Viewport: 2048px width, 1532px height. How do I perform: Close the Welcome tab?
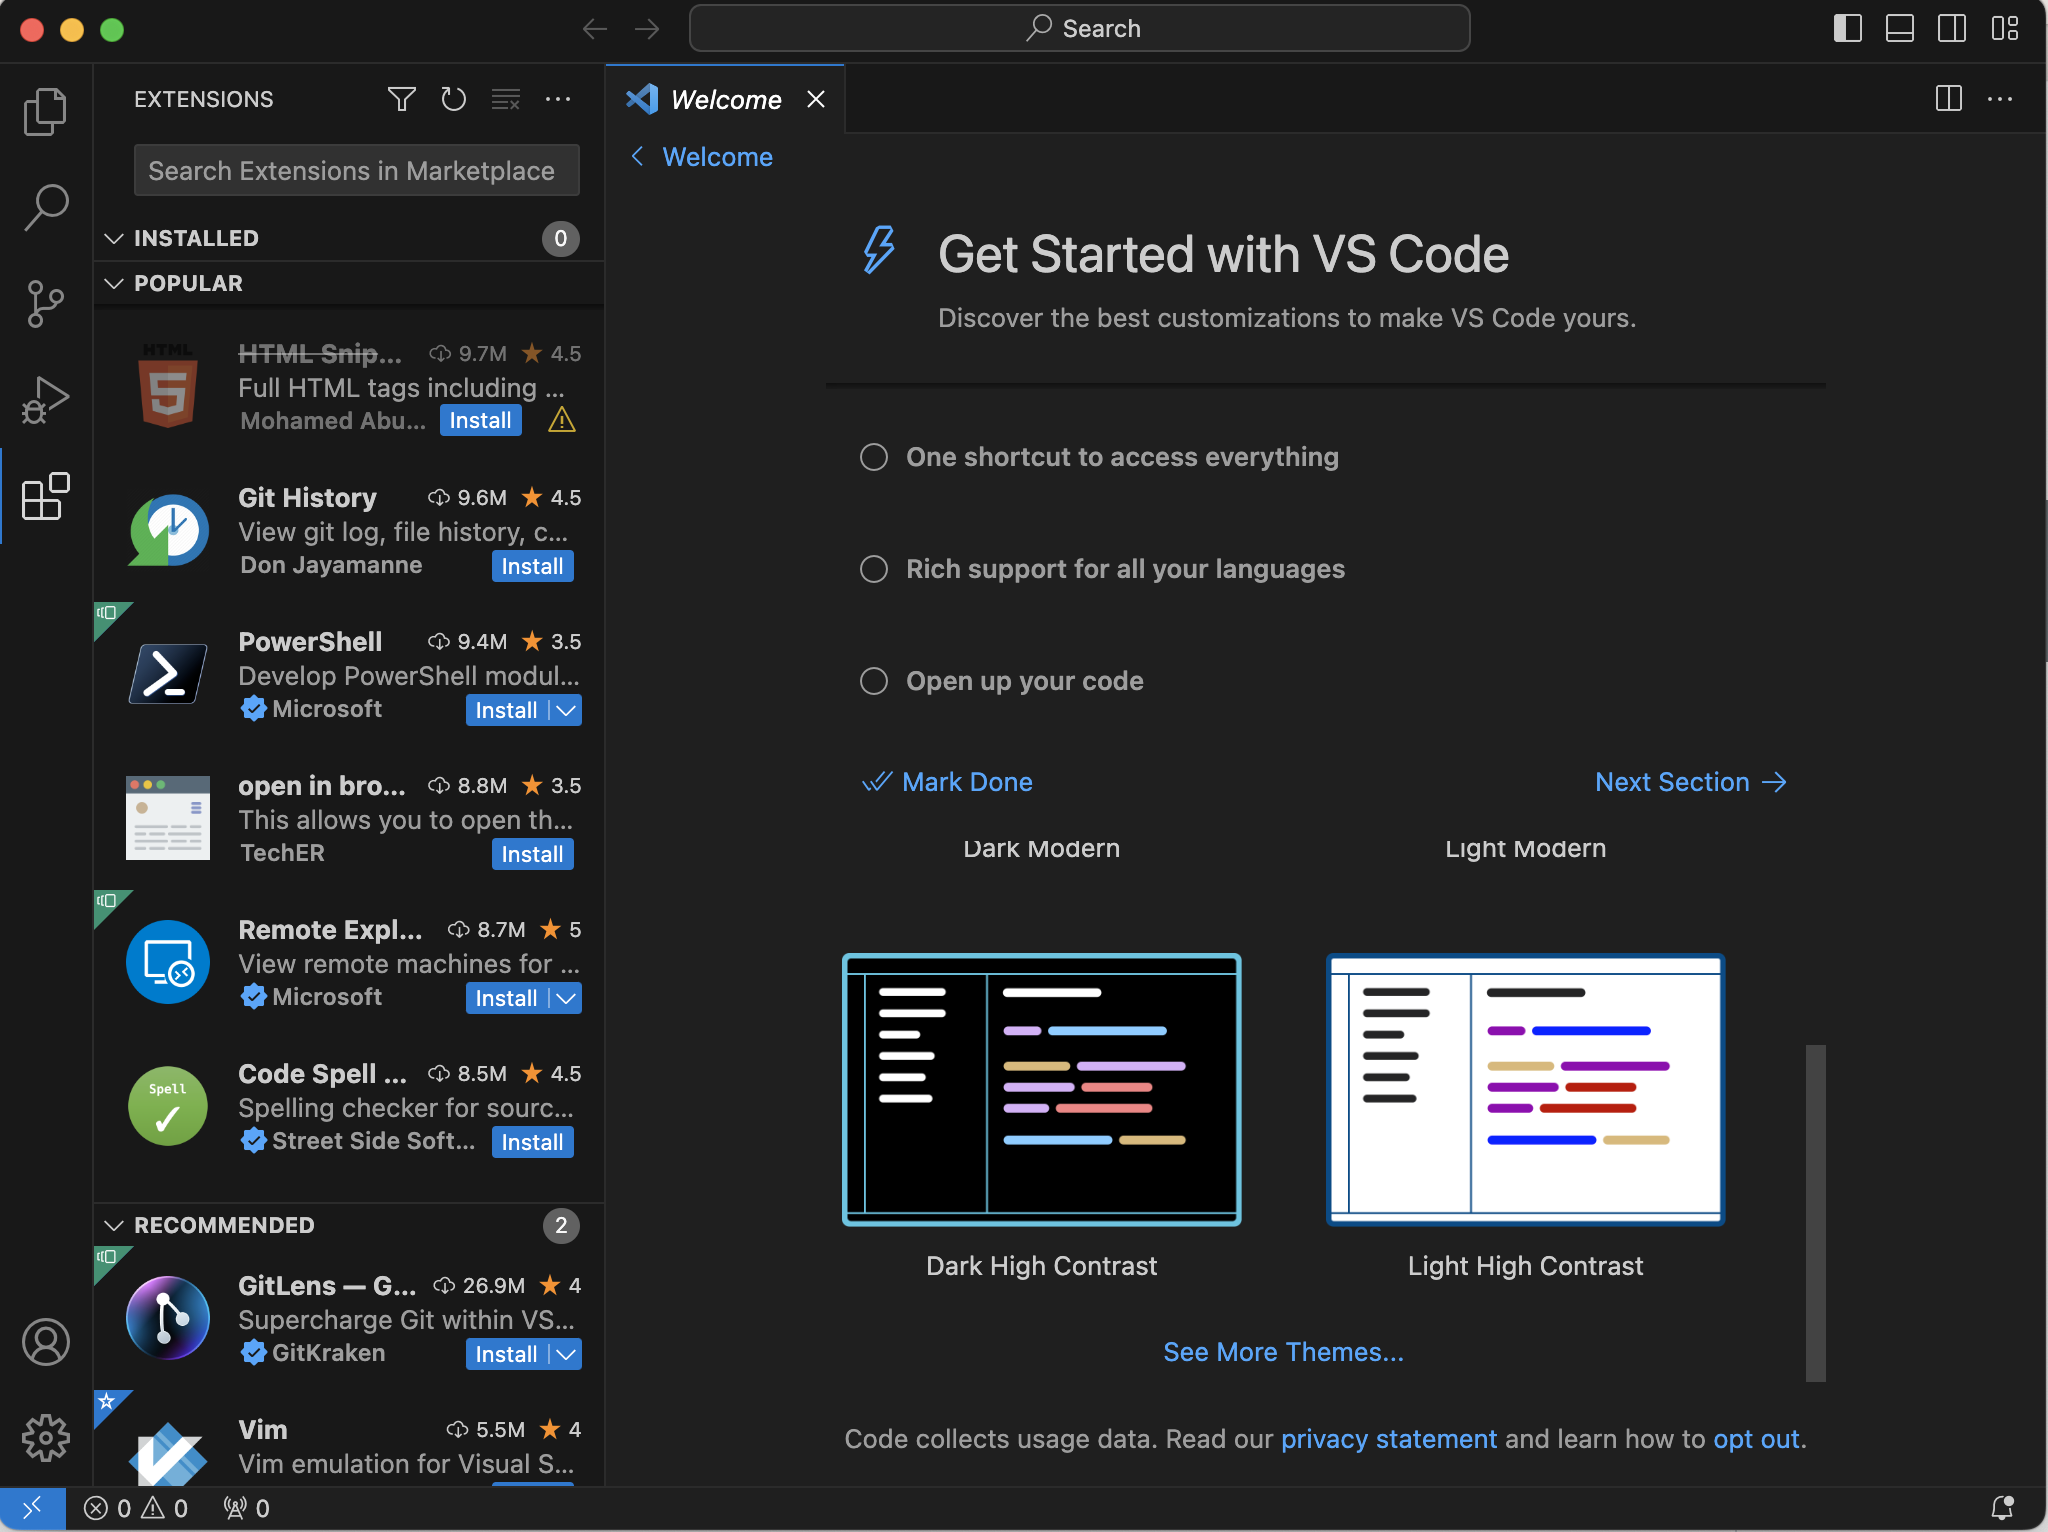click(x=816, y=99)
